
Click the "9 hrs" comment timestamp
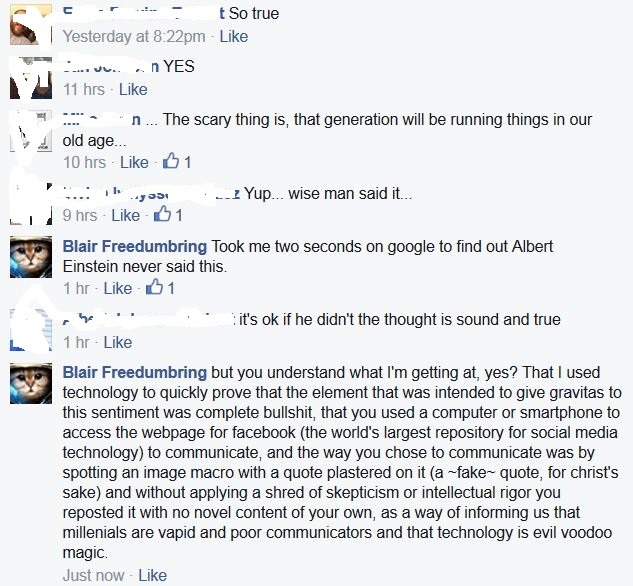80,215
